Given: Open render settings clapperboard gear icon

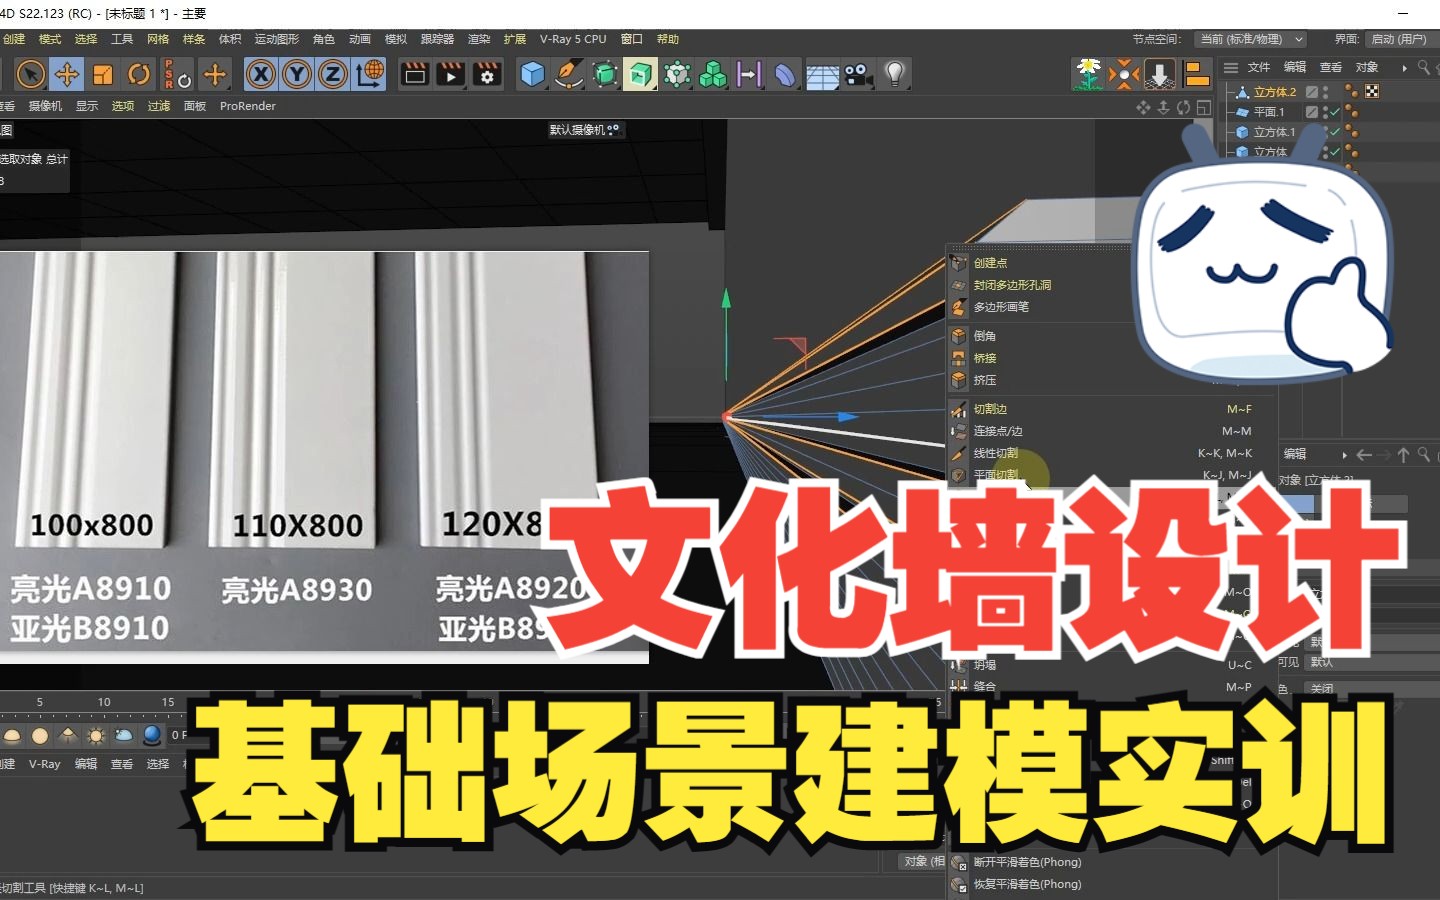Looking at the screenshot, I should click(x=487, y=74).
